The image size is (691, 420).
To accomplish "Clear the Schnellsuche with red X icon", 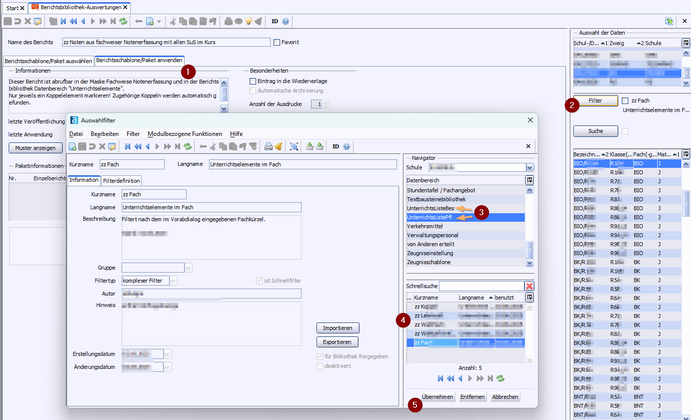I will pos(530,286).
